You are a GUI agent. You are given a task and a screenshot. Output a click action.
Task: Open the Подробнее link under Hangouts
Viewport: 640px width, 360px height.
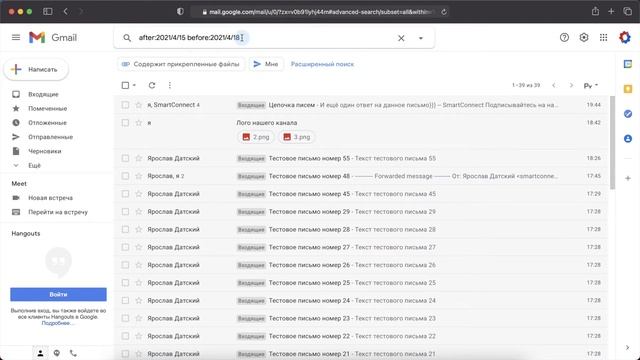(x=58, y=323)
